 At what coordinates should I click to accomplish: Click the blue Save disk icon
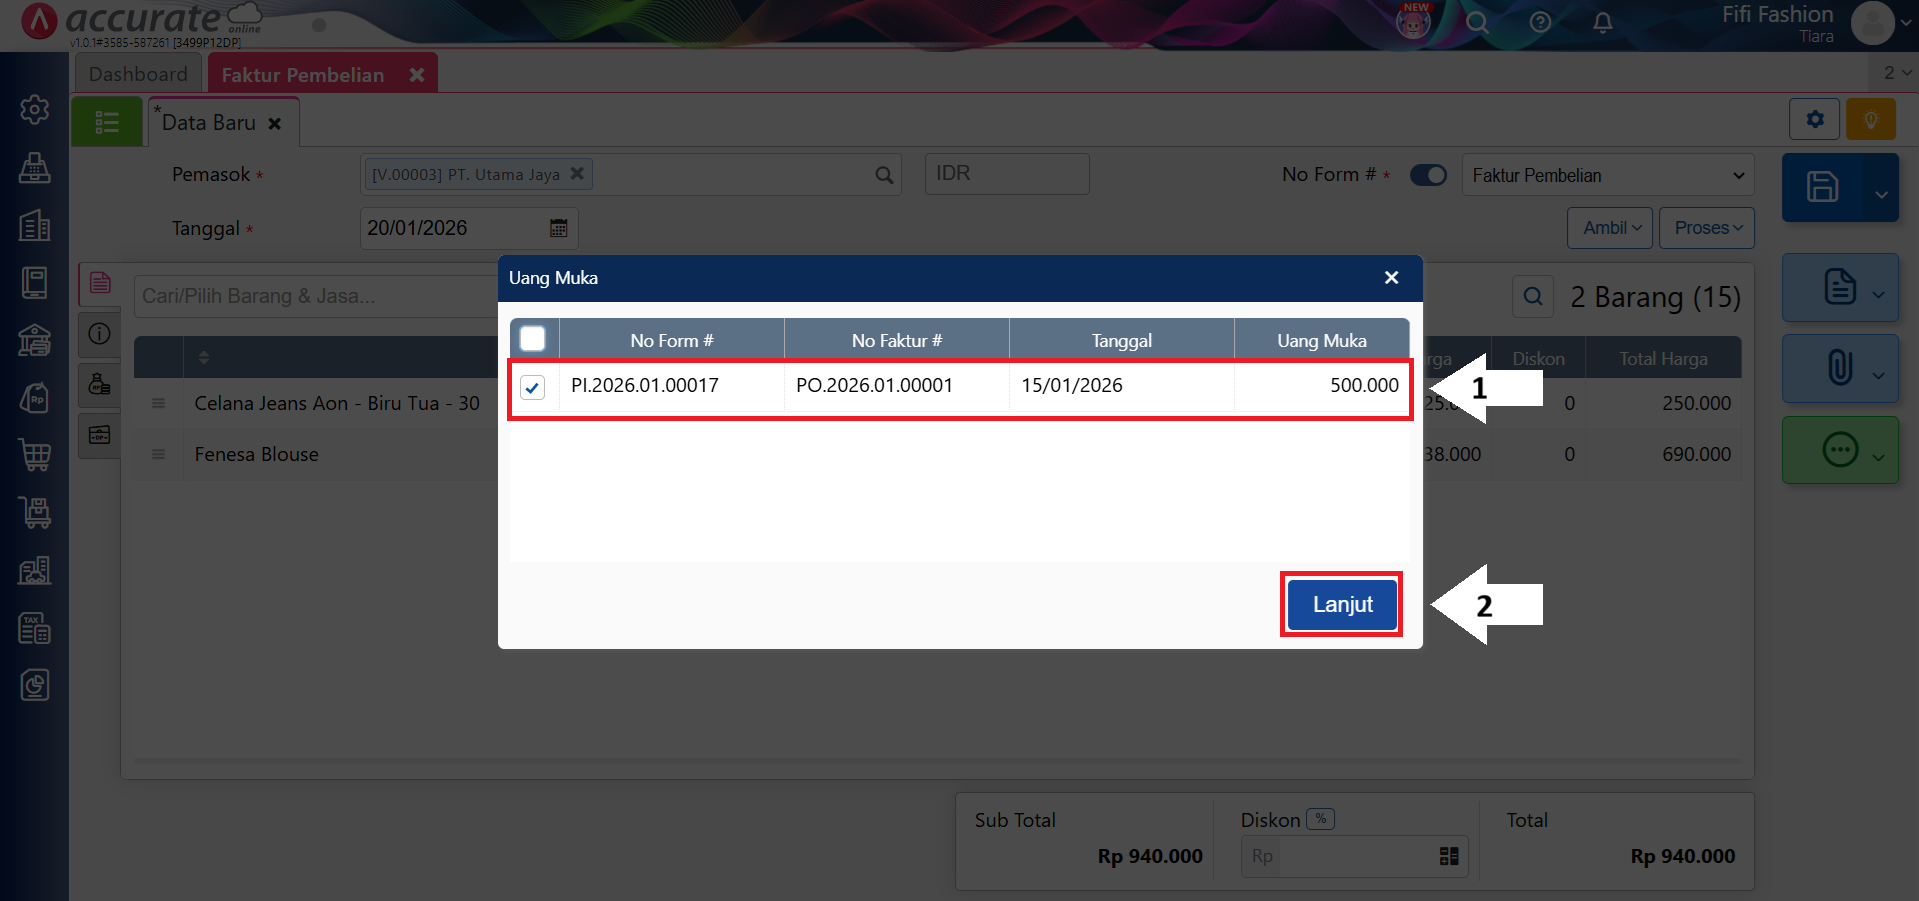click(x=1822, y=187)
